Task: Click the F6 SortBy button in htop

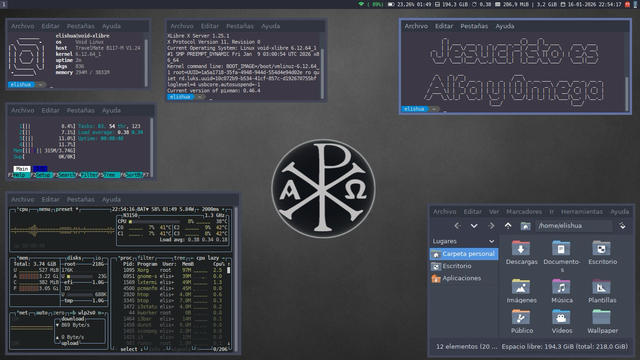Action: pos(132,175)
